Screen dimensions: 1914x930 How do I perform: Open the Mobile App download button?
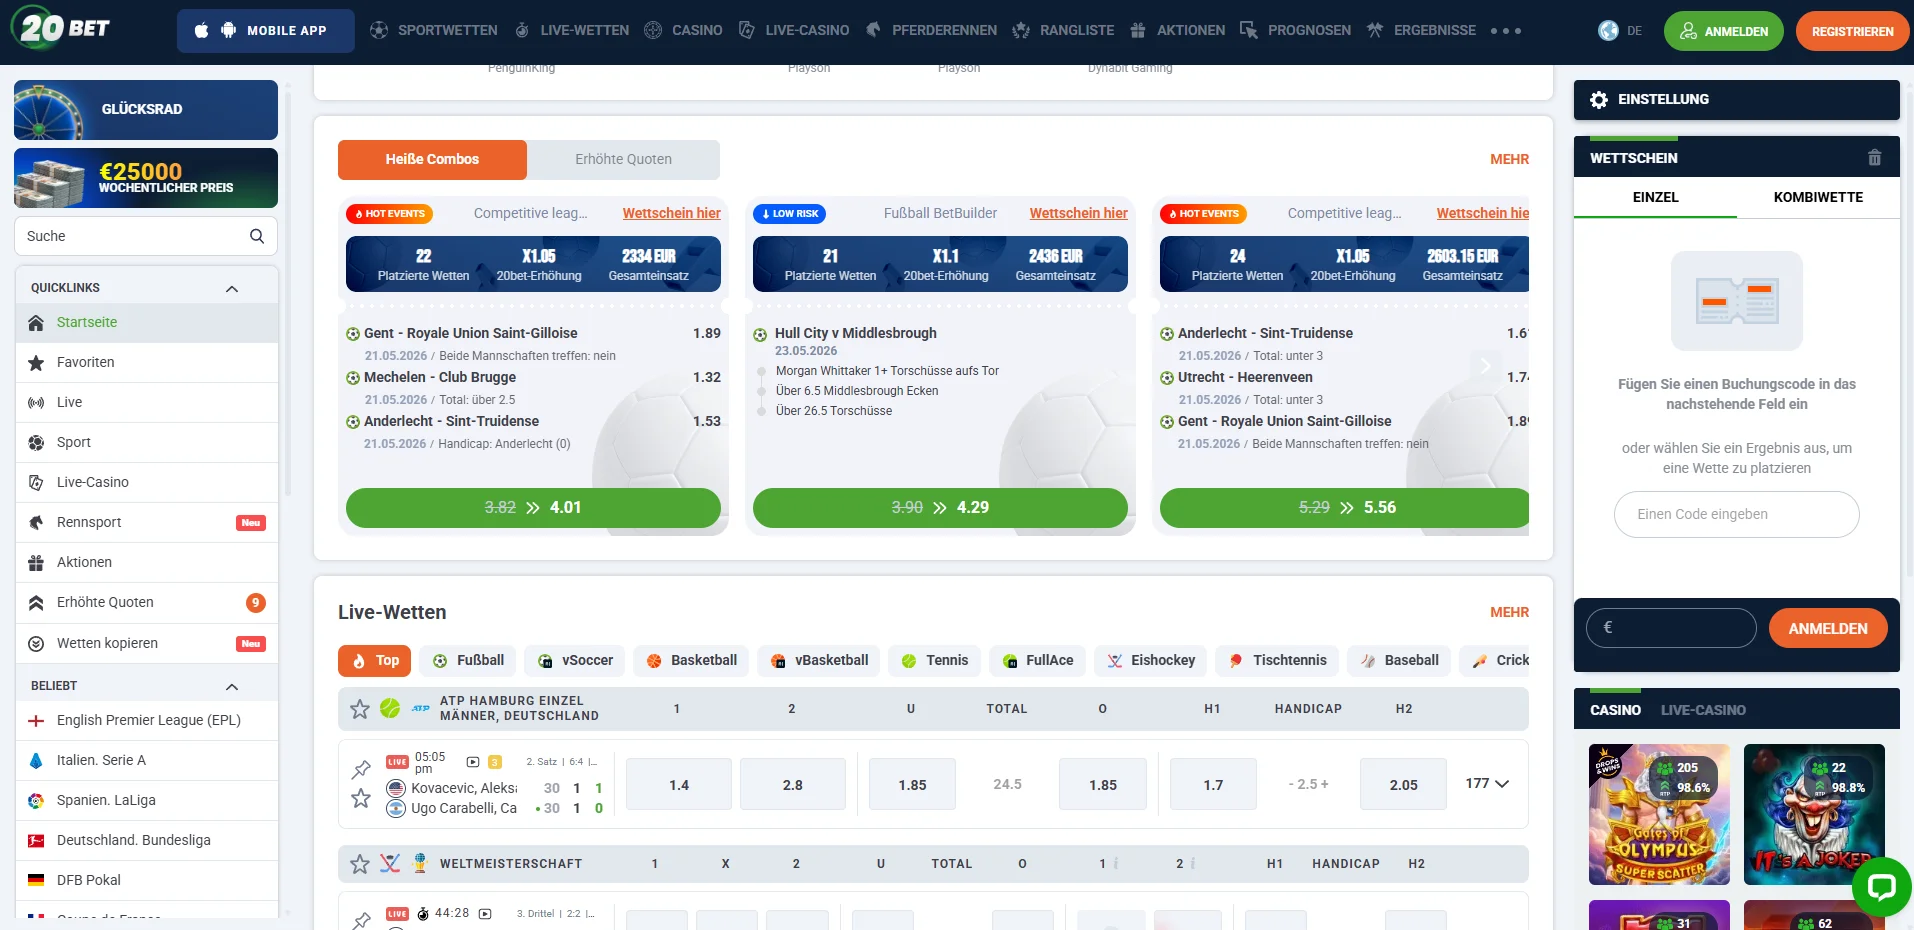click(x=266, y=31)
